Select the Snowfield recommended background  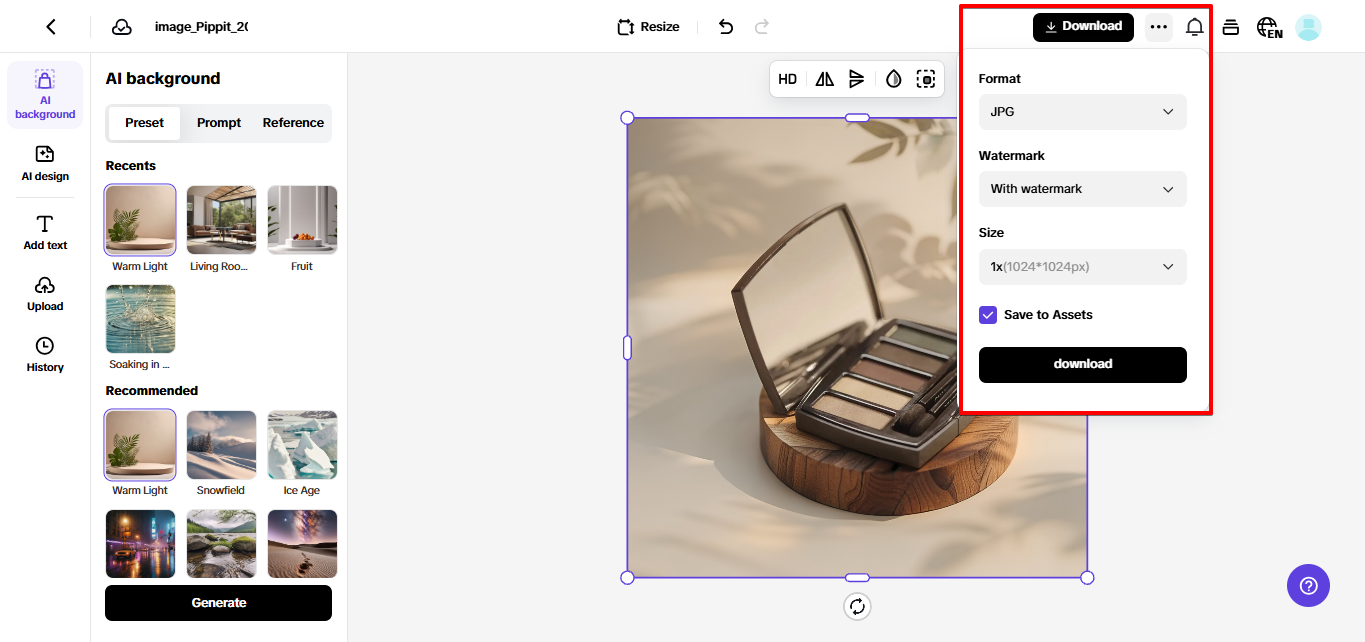[x=221, y=445]
